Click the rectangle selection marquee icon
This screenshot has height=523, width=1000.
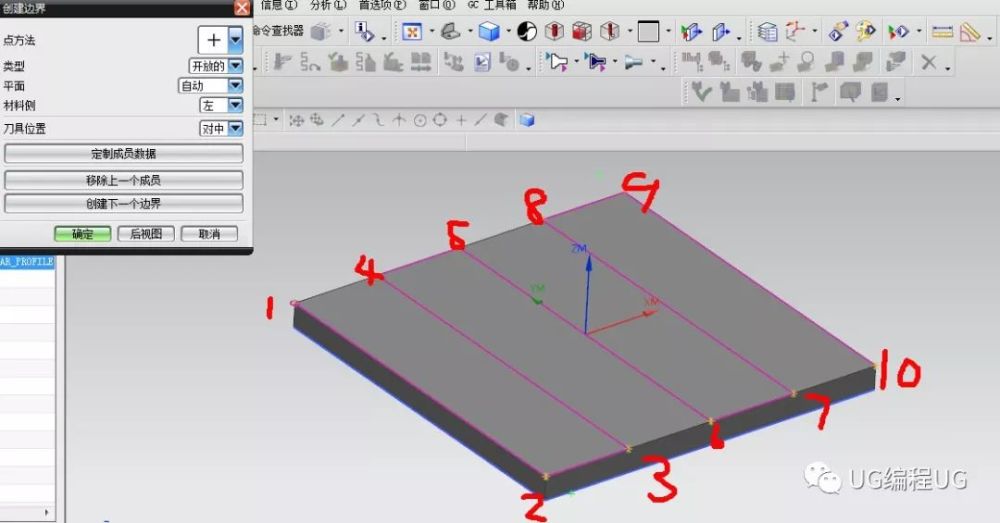tap(260, 119)
